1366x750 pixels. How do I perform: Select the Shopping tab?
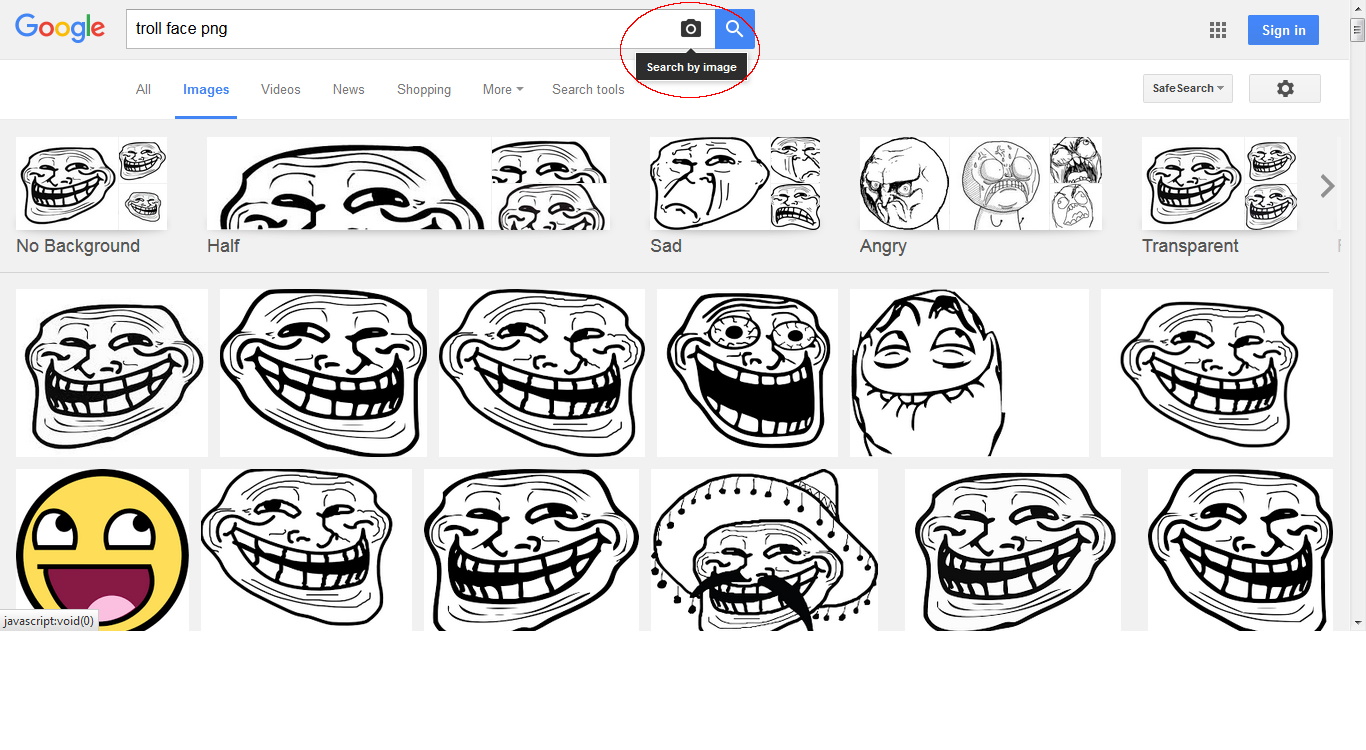coord(424,90)
